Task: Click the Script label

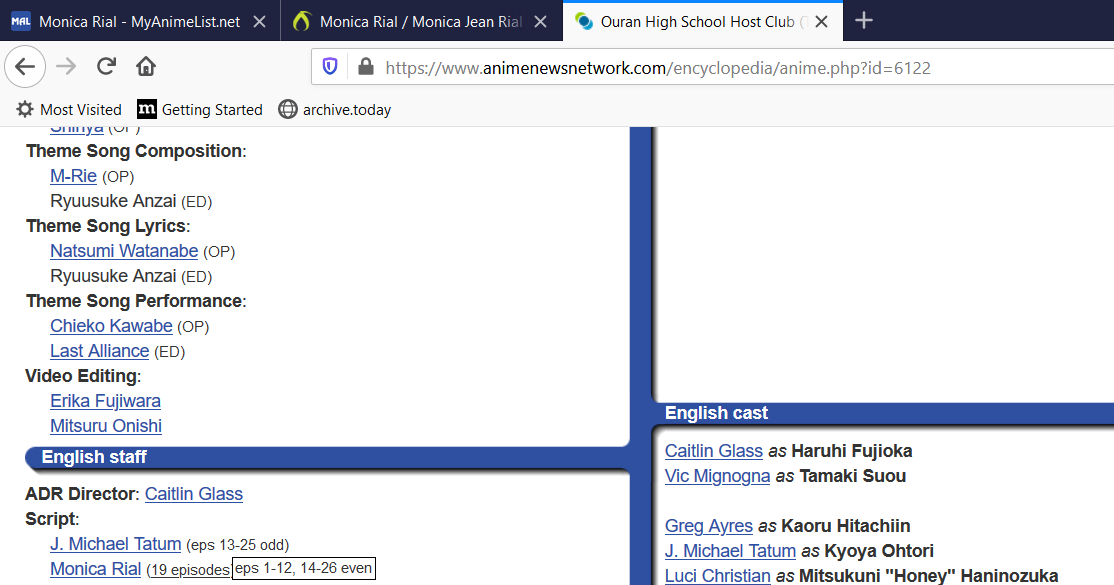Action: [x=50, y=519]
